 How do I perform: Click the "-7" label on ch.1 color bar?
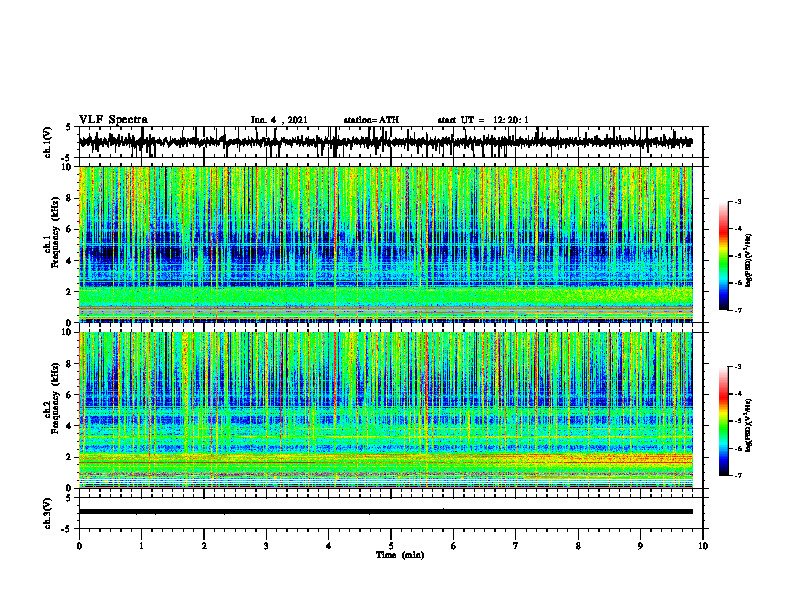point(738,310)
